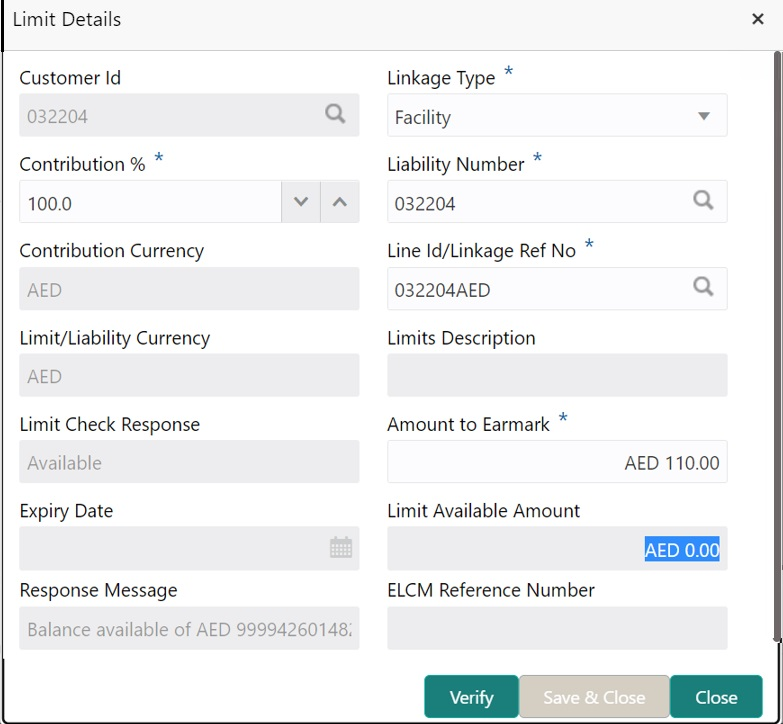783x724 pixels.
Task: Click the Limit Details title text
Action: click(67, 19)
